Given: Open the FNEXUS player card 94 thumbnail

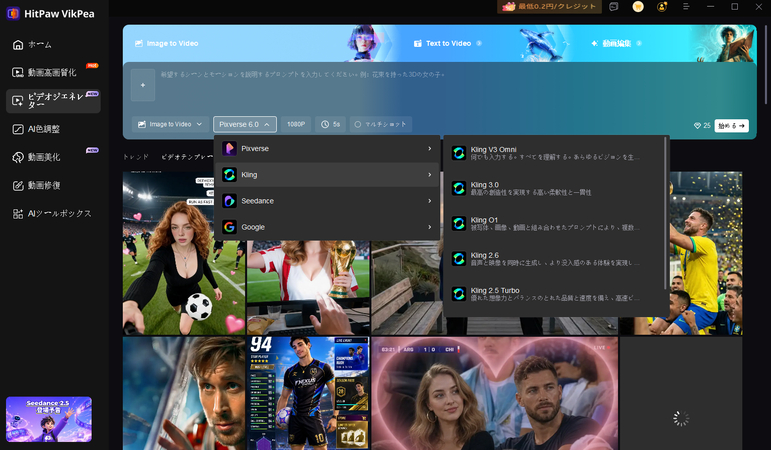Looking at the screenshot, I should point(308,393).
